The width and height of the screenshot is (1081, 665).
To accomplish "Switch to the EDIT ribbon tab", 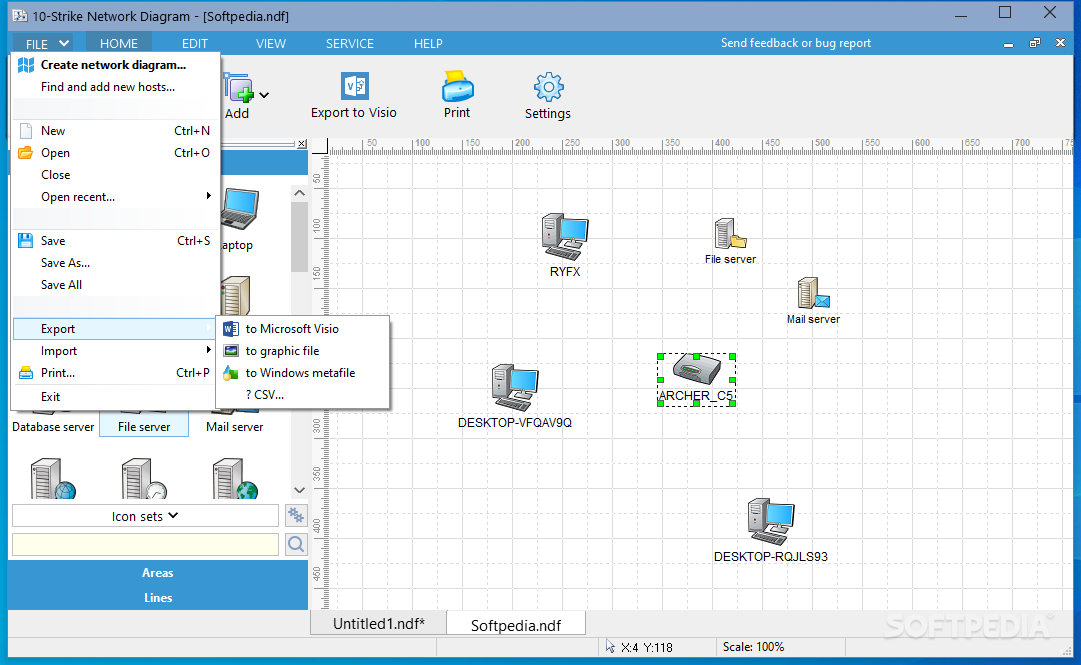I will pos(194,43).
